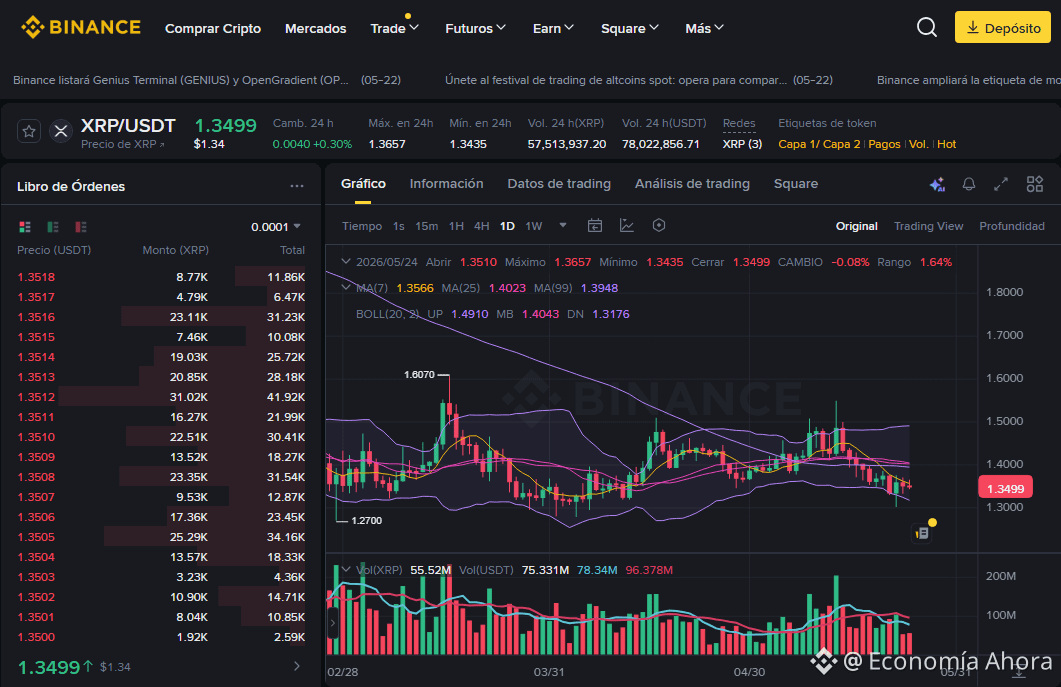The height and width of the screenshot is (687, 1061).
Task: Open altcoins trading festival announcement
Action: 638,80
